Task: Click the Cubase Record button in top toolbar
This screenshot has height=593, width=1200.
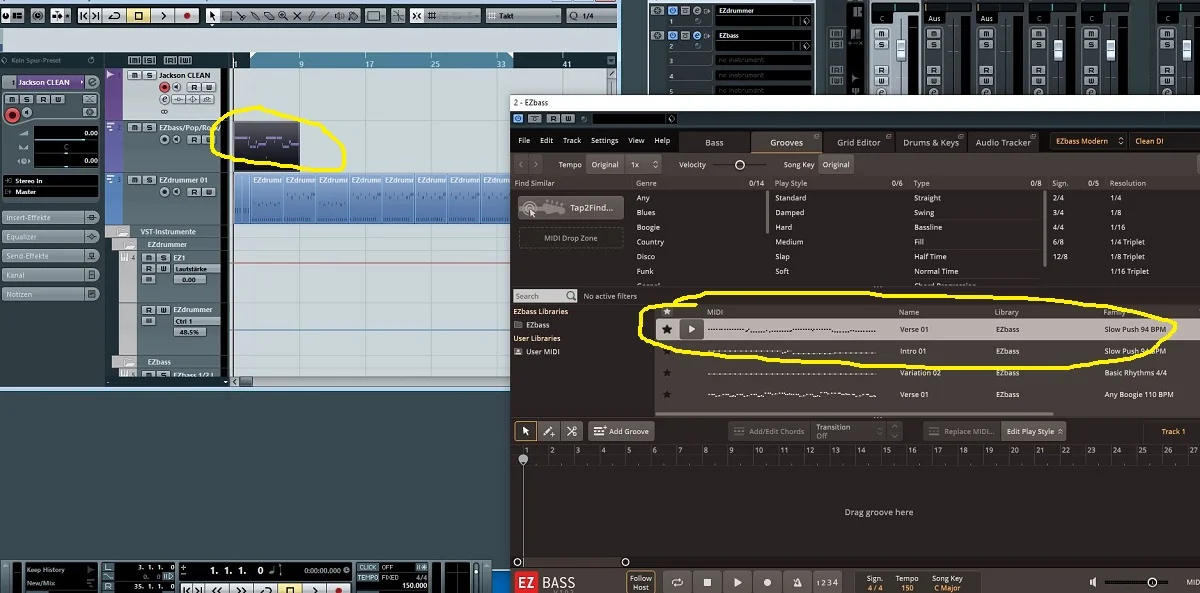Action: tap(187, 16)
